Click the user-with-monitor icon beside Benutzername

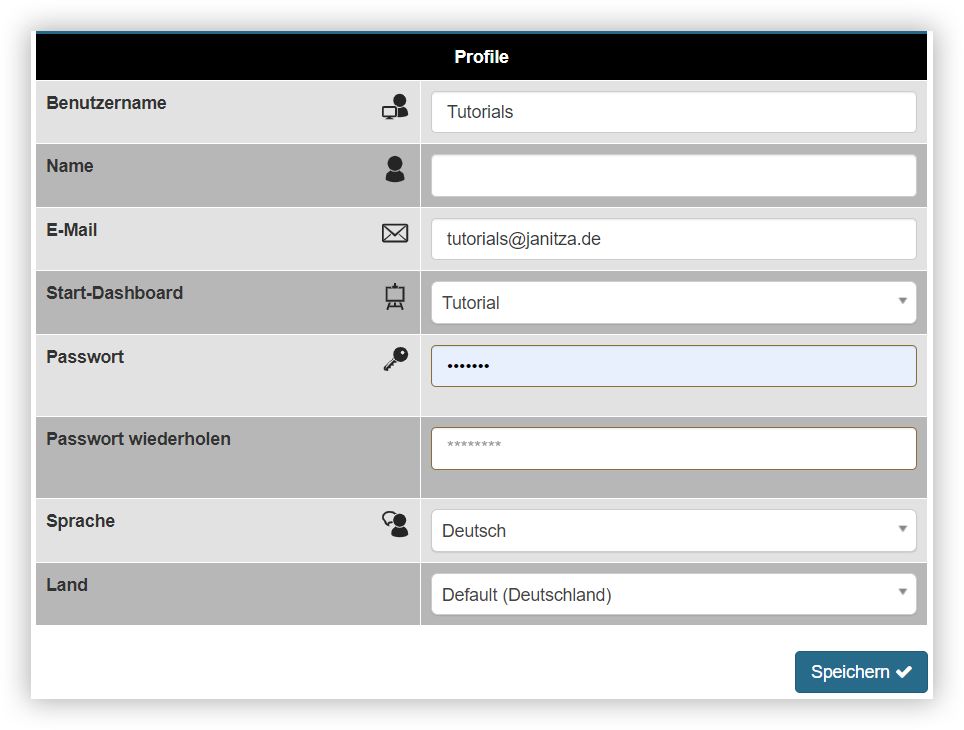(x=394, y=108)
